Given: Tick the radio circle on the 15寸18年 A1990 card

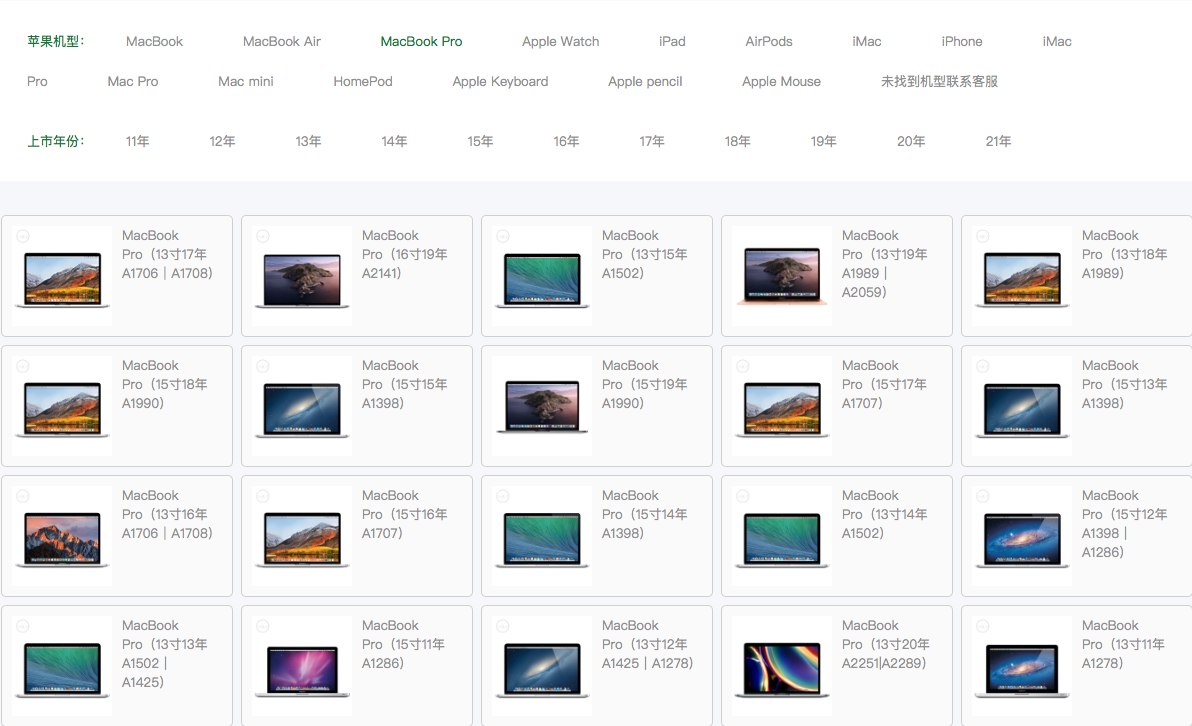Looking at the screenshot, I should 23,366.
